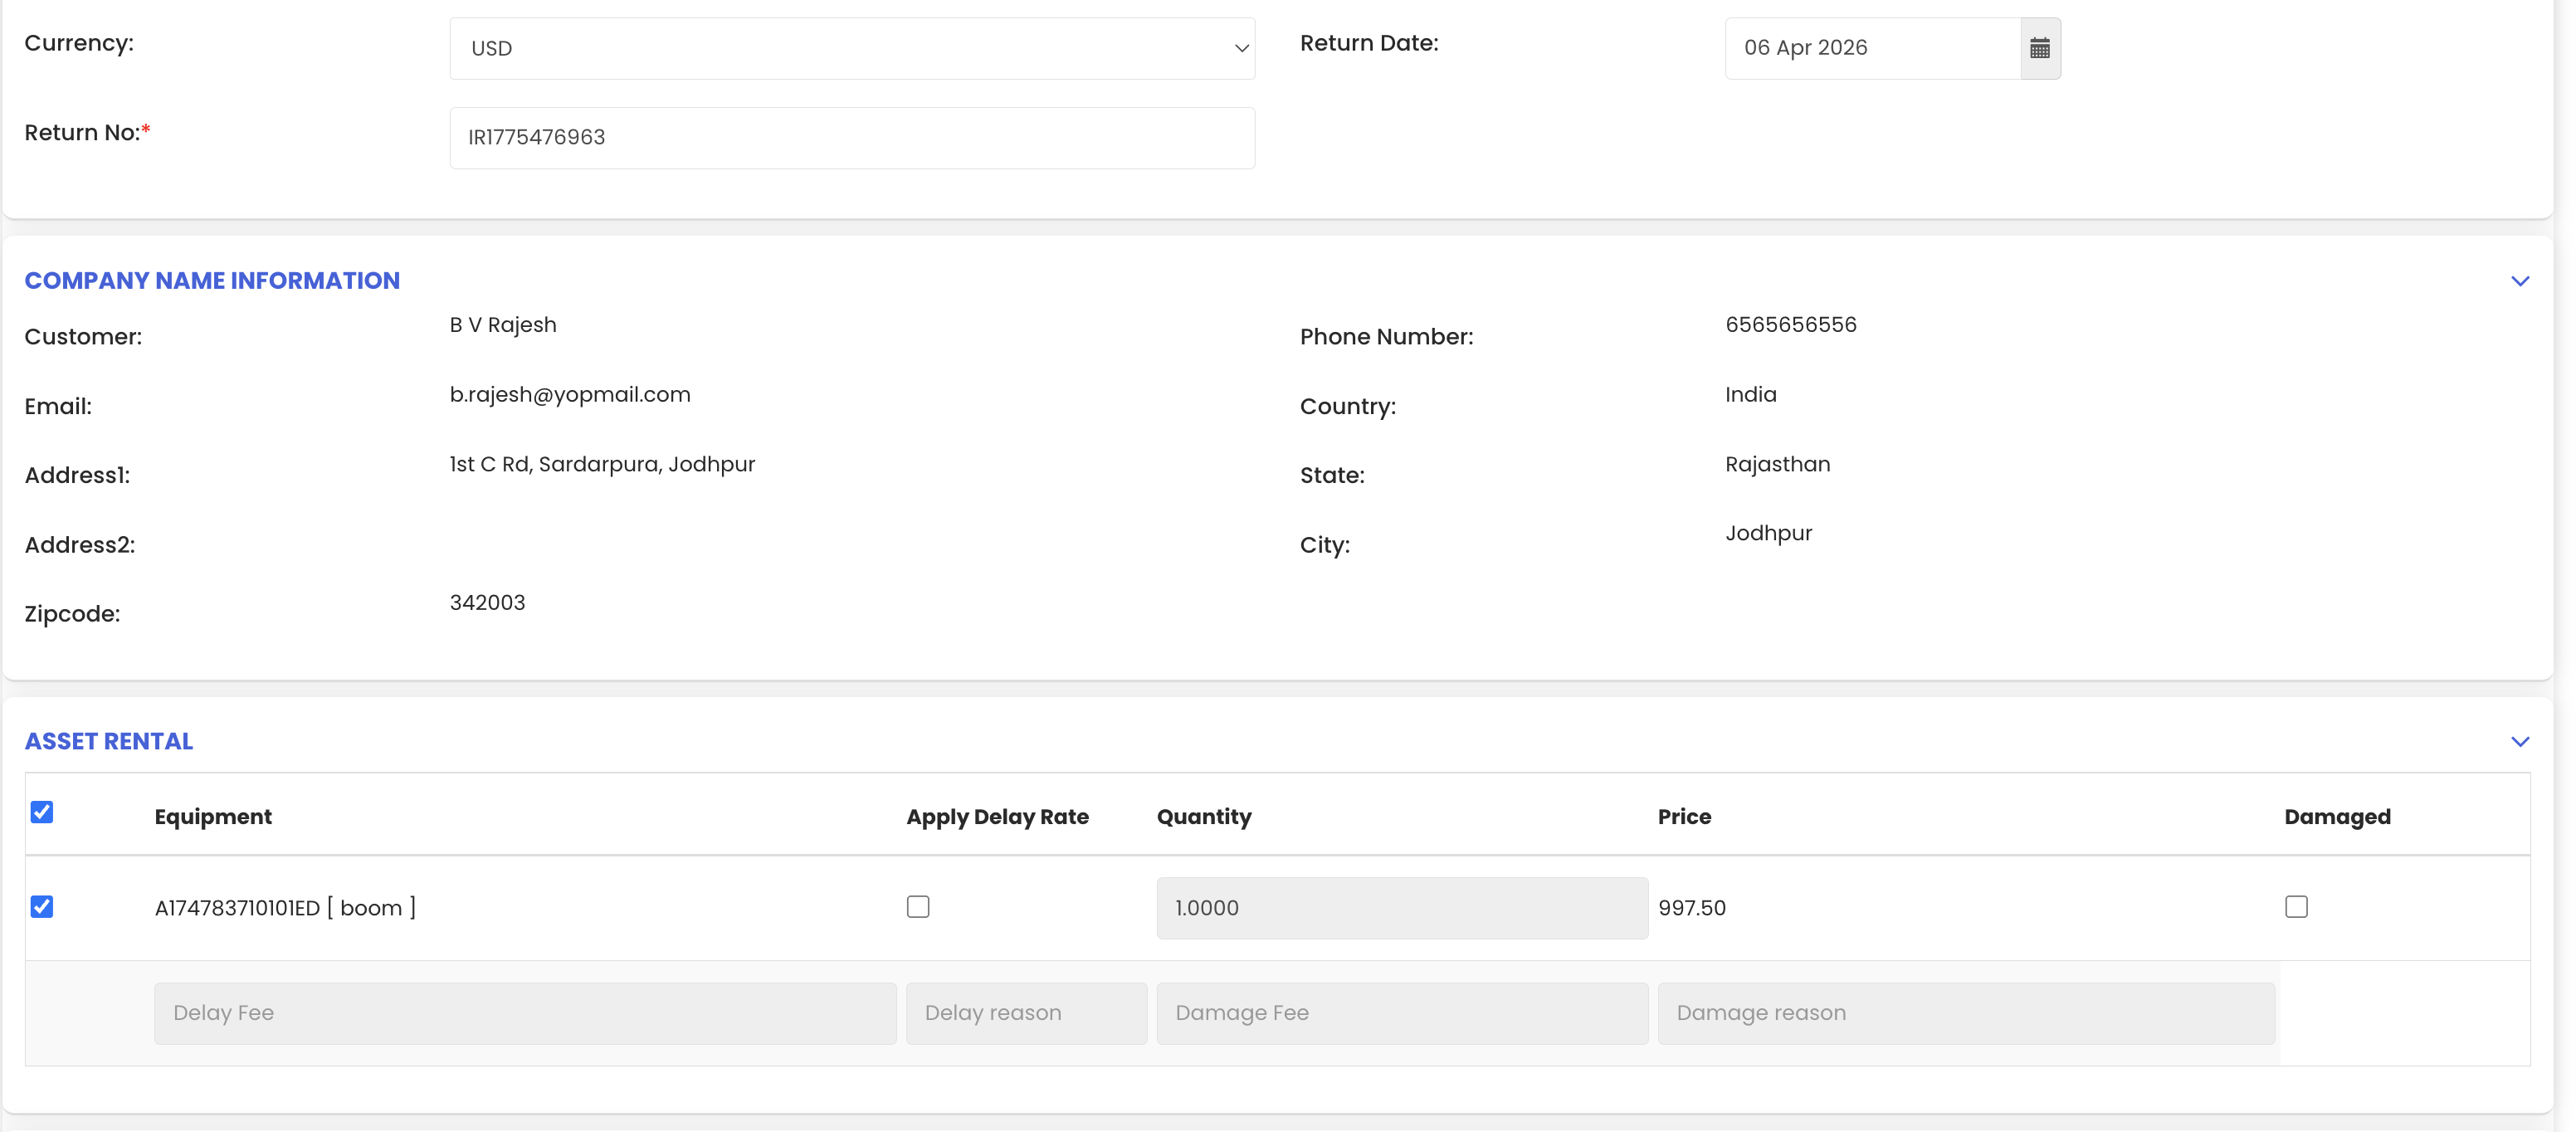Image resolution: width=2576 pixels, height=1132 pixels.
Task: Click the Quantity field showing 1.0000
Action: pyautogui.click(x=1401, y=908)
